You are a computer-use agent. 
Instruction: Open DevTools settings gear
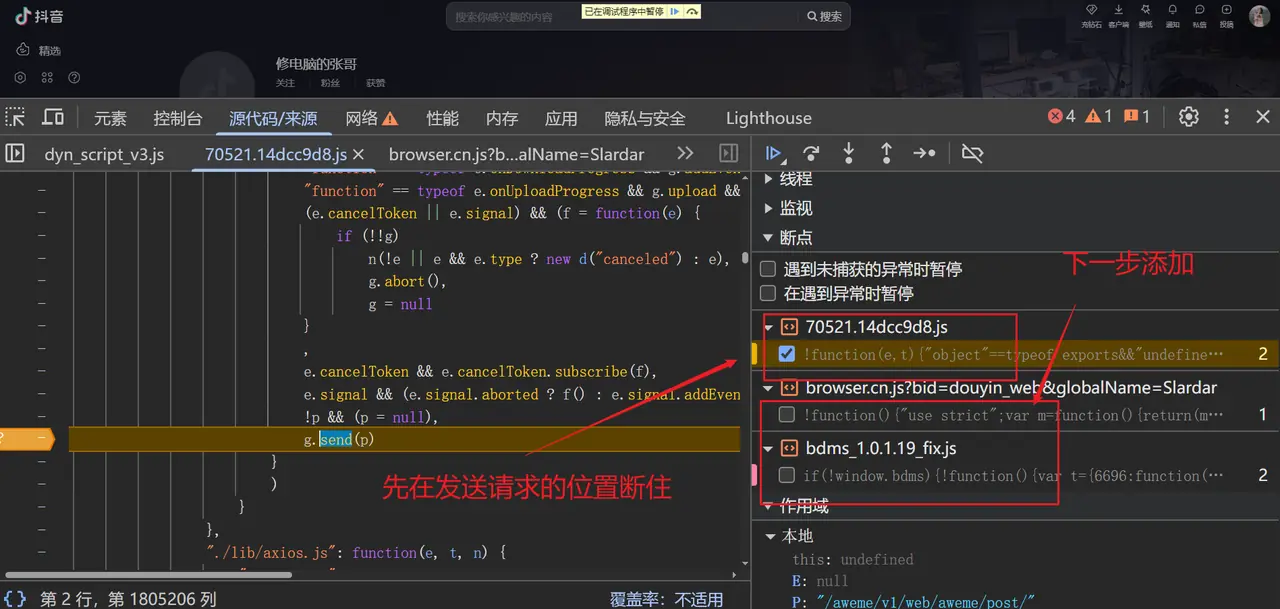pyautogui.click(x=1188, y=117)
